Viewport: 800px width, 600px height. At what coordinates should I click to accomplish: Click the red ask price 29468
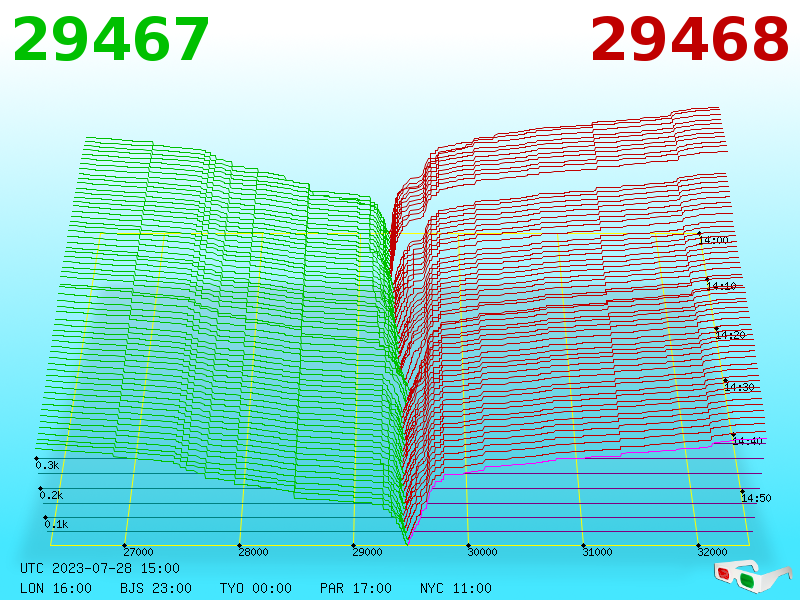pyautogui.click(x=690, y=40)
